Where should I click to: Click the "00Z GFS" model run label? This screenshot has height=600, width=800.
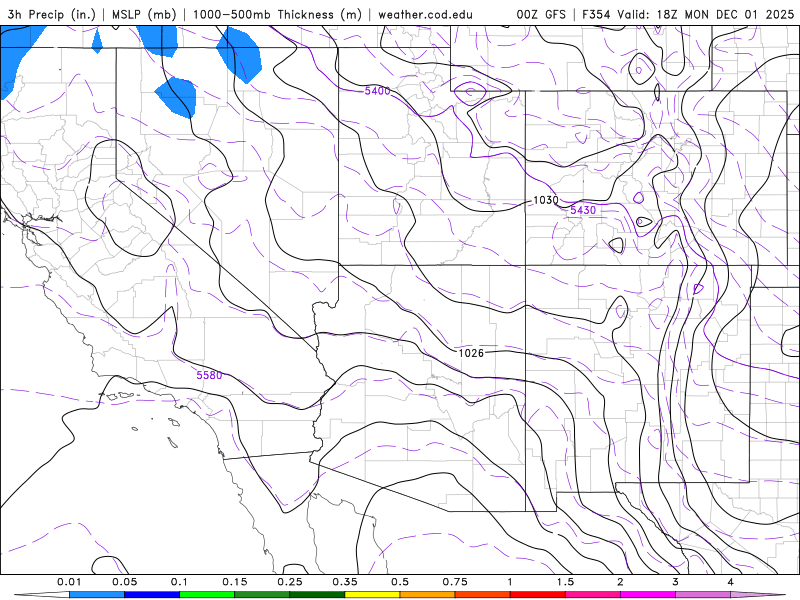(x=541, y=14)
